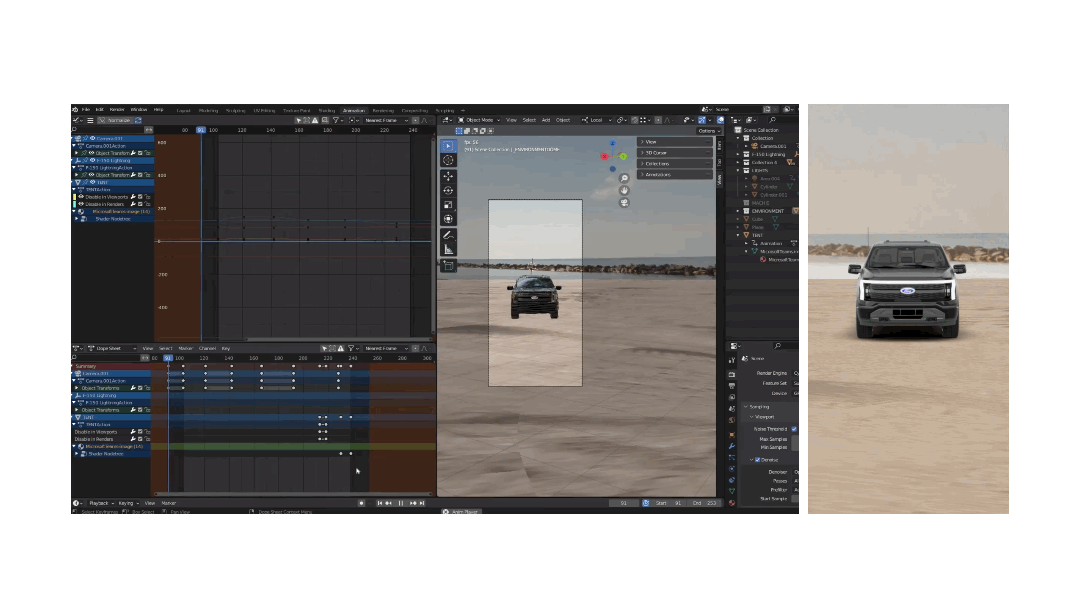Screen dimensions: 1080x608
Task: Select the 3D Cursor tool
Action: [x=448, y=160]
